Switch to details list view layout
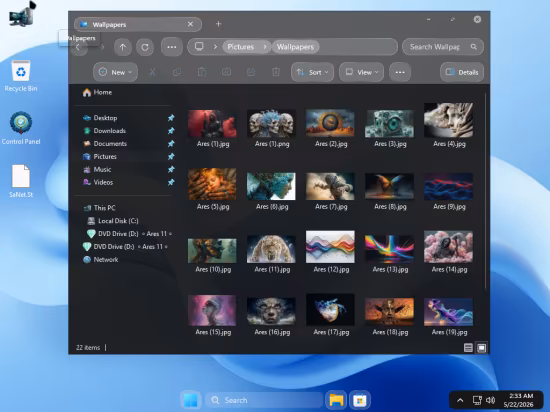The height and width of the screenshot is (412, 550). coord(468,347)
